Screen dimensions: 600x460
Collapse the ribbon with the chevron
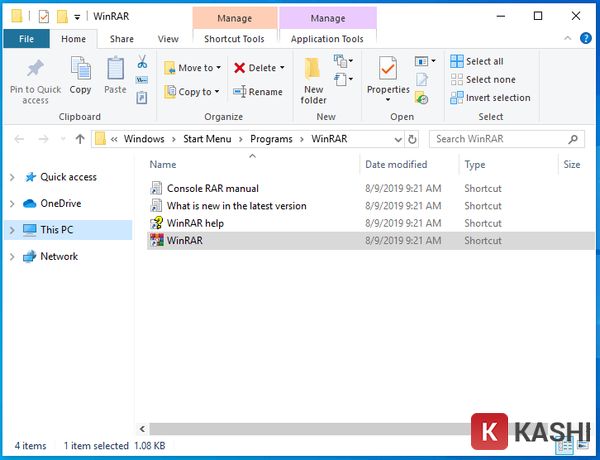click(x=568, y=38)
